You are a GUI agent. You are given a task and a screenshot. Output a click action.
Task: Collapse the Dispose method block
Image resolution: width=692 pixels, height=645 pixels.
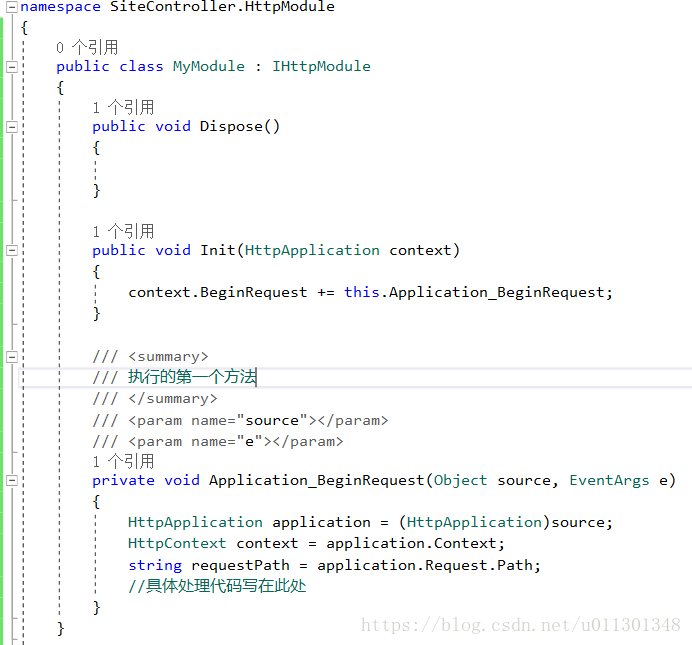[12, 127]
